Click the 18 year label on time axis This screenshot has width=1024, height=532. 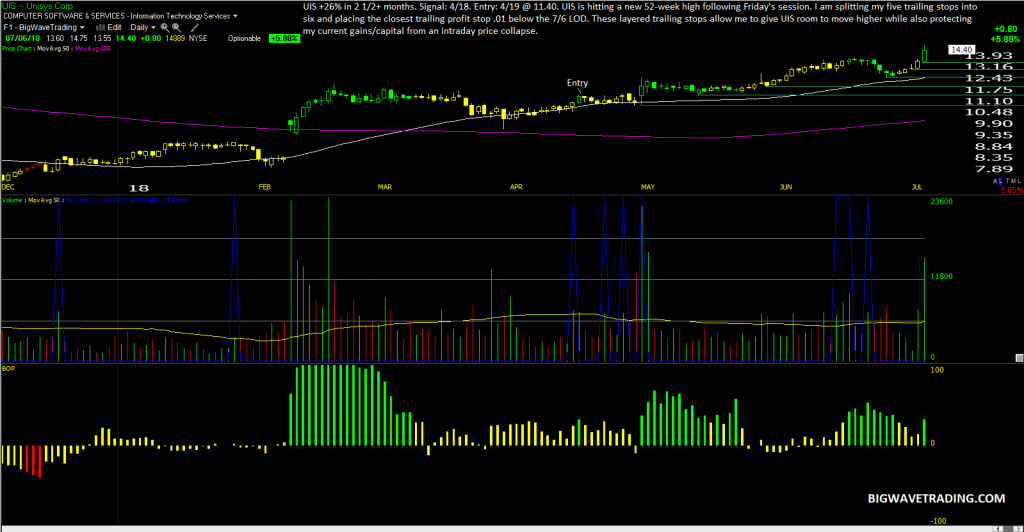(138, 188)
